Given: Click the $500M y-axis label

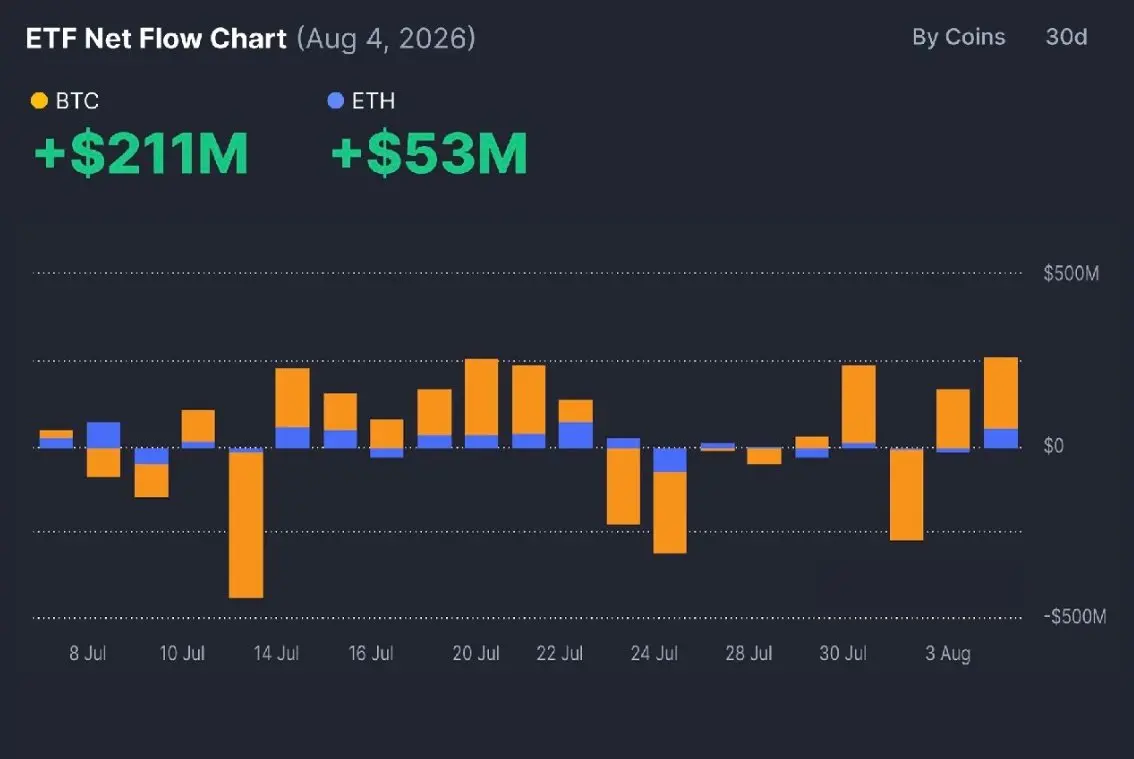Looking at the screenshot, I should coord(1071,274).
